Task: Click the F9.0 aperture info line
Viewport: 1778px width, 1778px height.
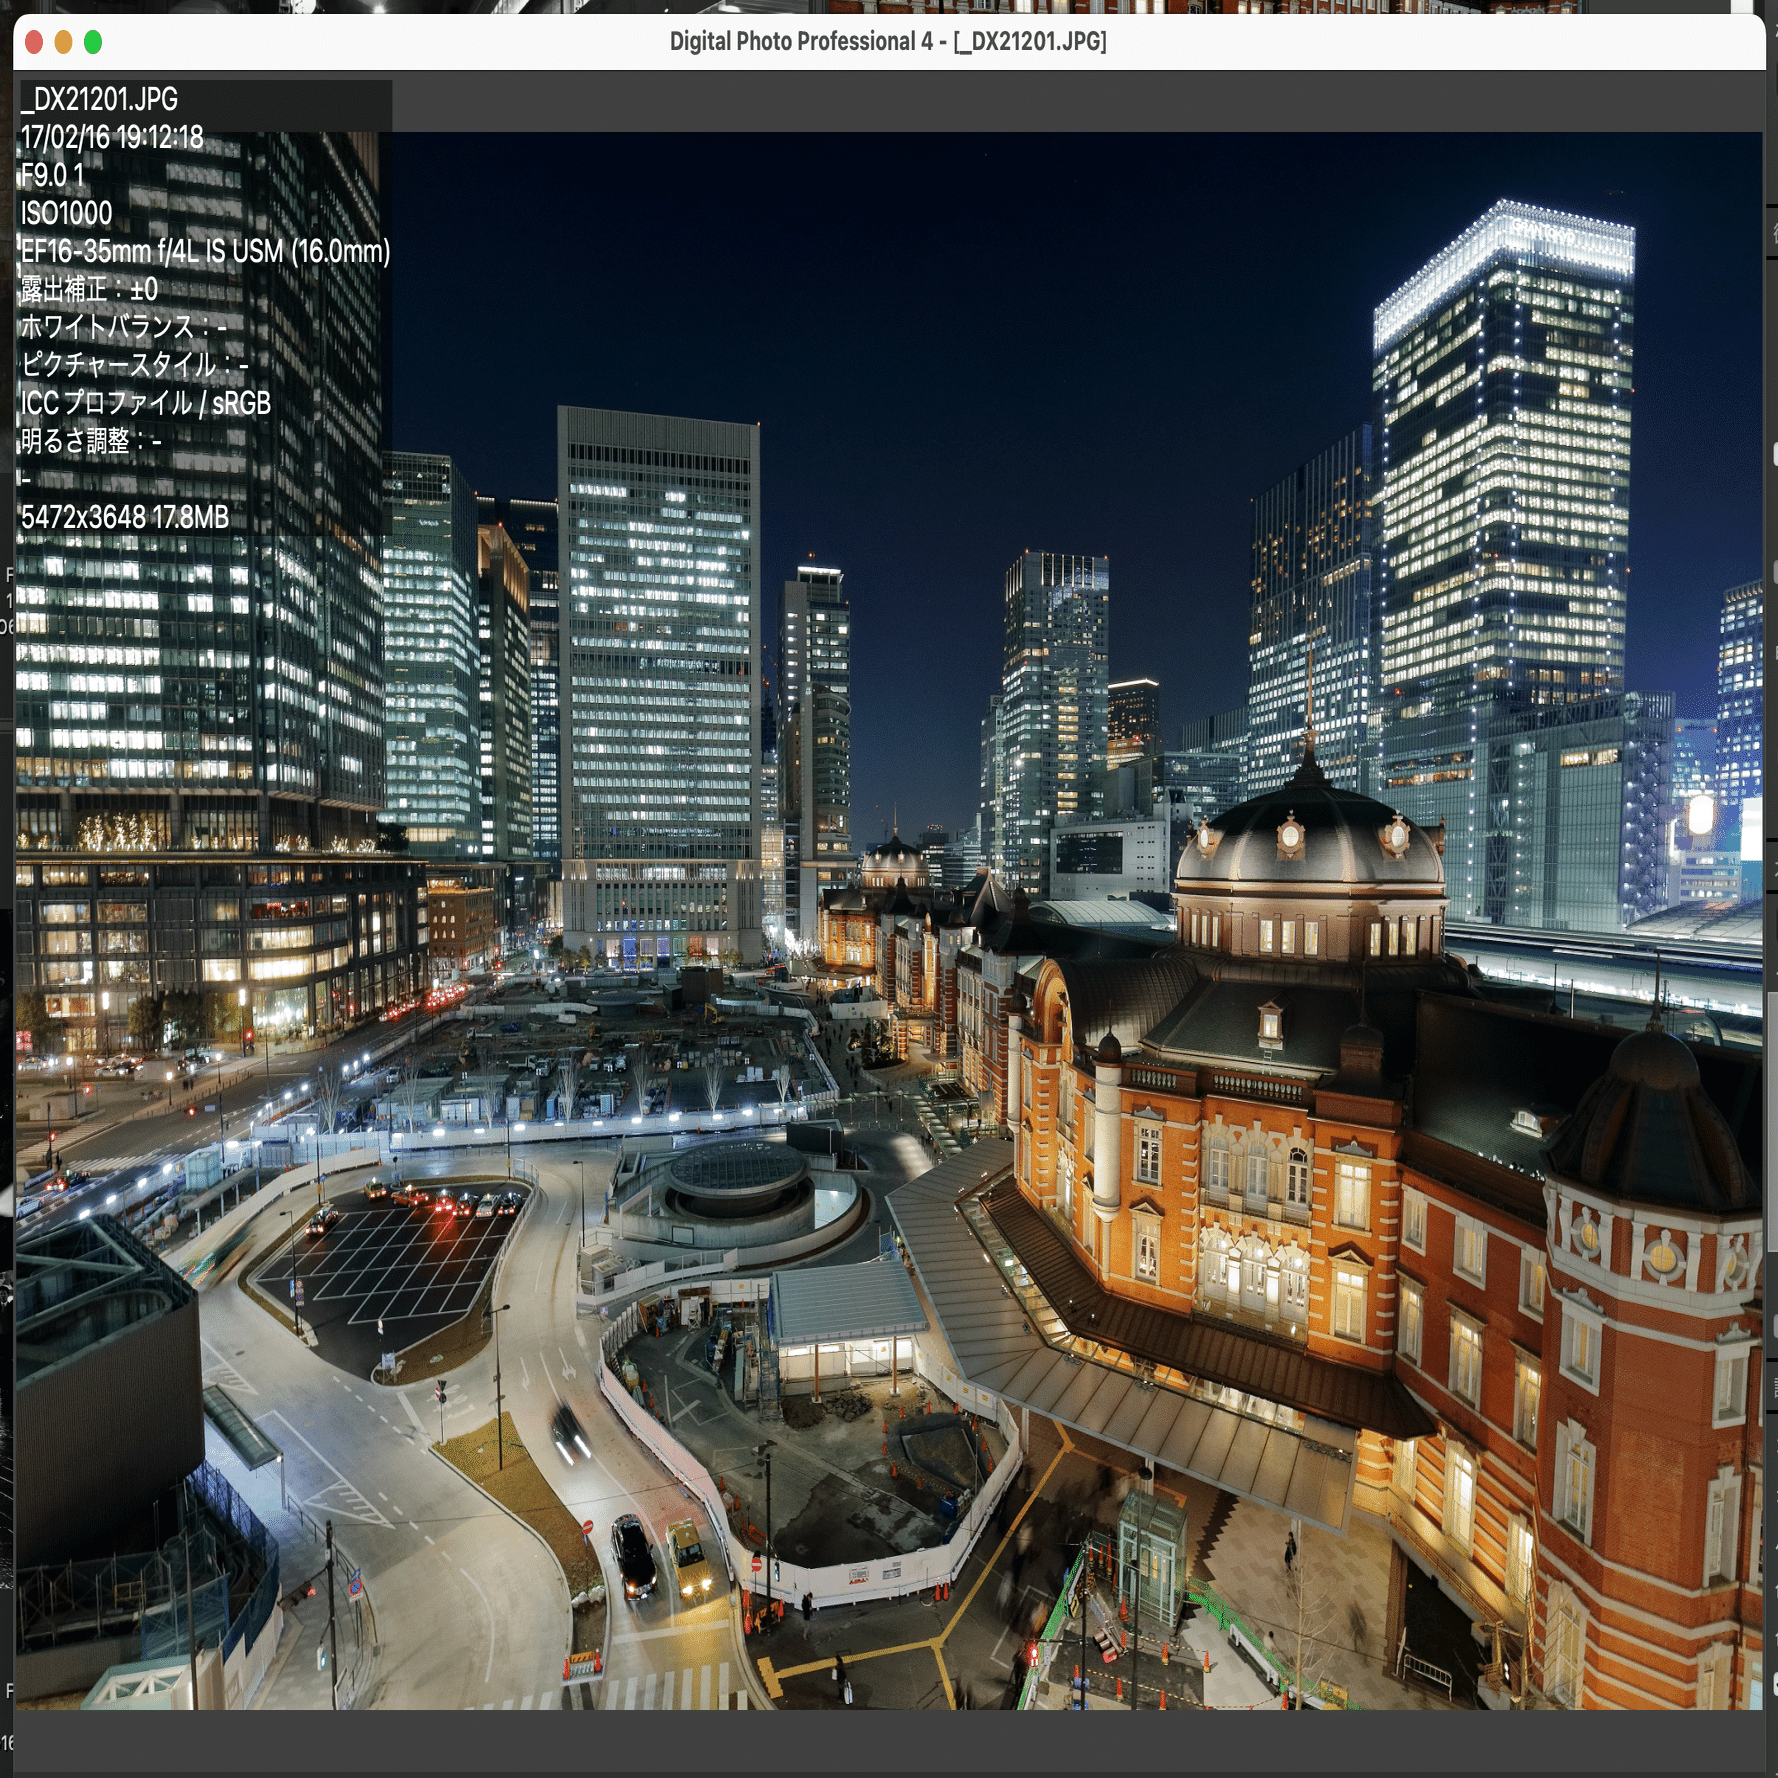Action: click(53, 175)
